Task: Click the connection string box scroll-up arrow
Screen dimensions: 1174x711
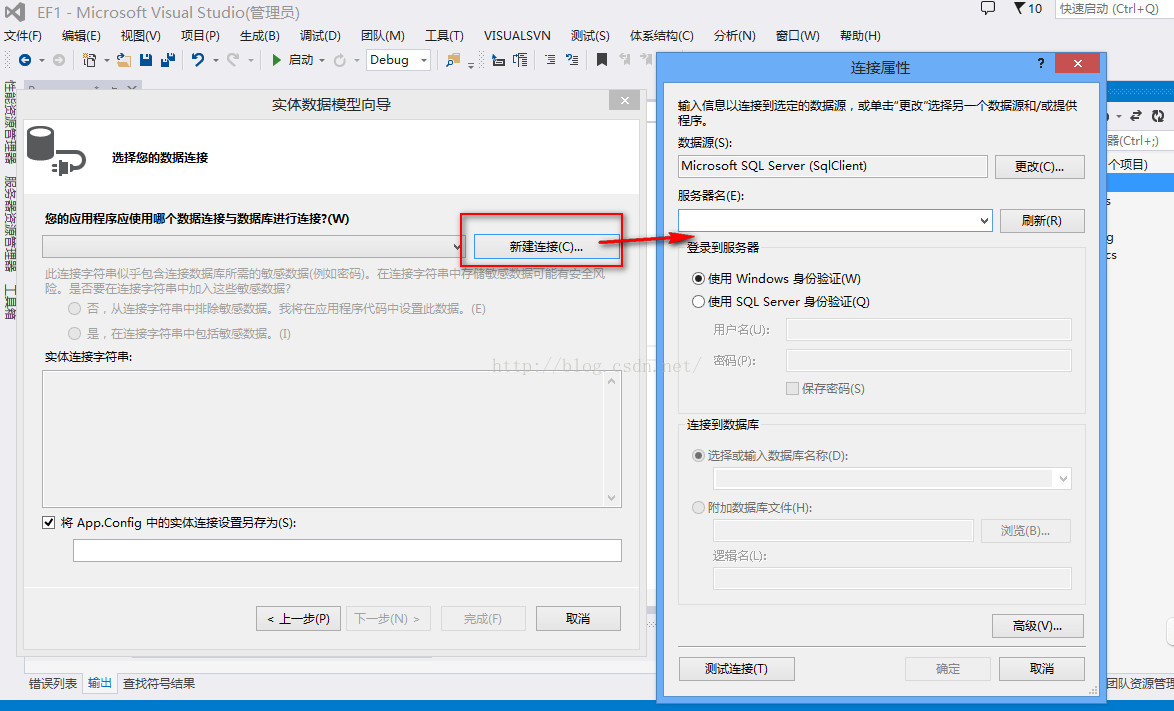Action: [x=612, y=382]
